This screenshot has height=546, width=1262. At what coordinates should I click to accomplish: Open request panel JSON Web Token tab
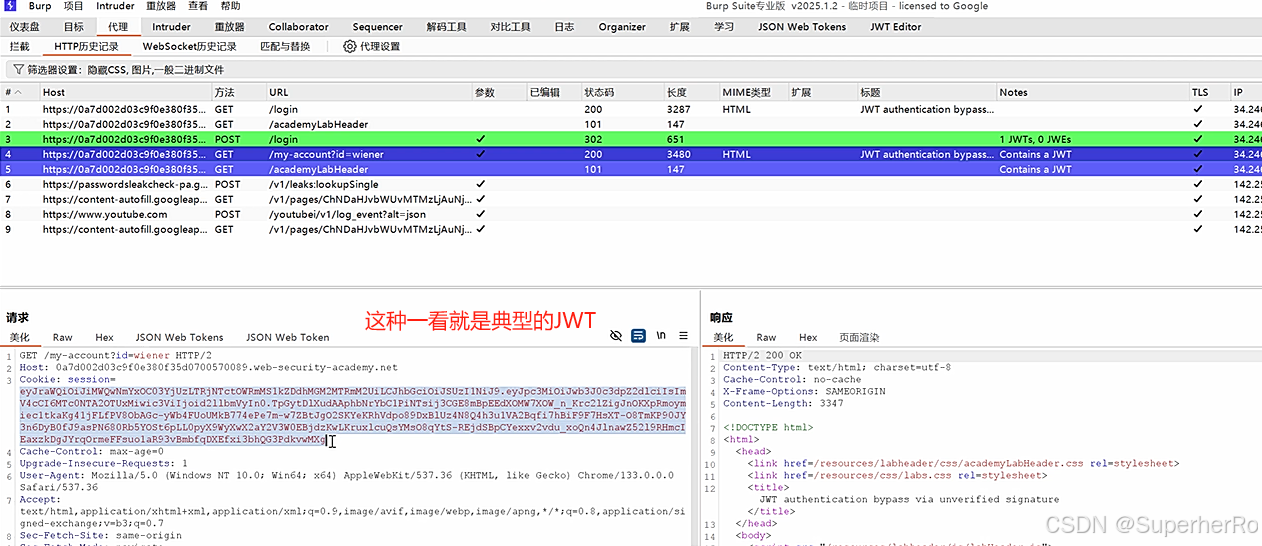pos(288,337)
